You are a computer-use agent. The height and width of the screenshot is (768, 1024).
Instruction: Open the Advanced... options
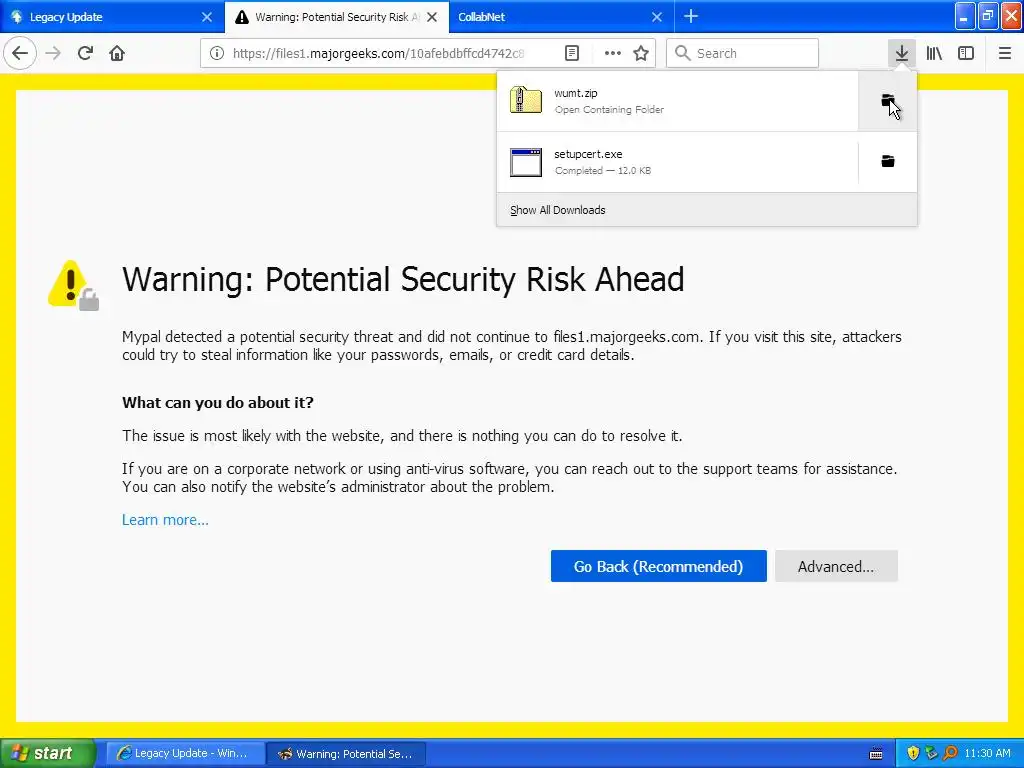click(x=836, y=566)
